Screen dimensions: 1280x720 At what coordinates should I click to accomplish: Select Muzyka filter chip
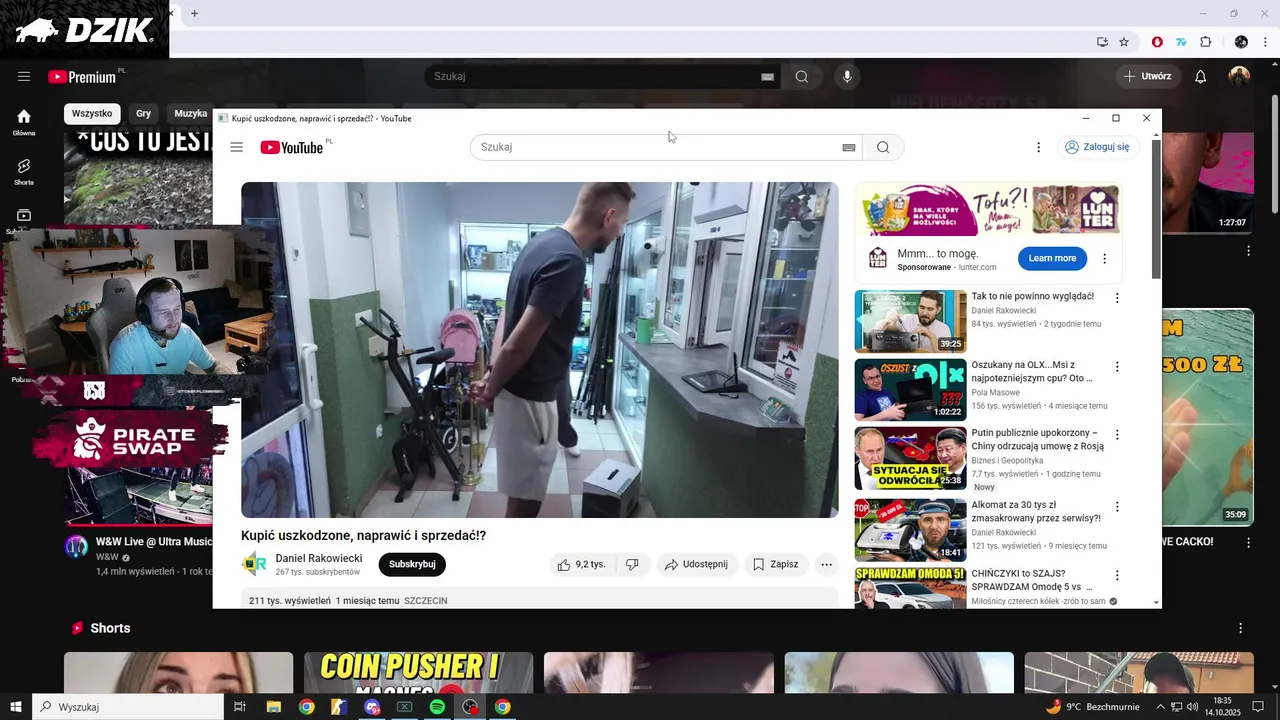190,114
